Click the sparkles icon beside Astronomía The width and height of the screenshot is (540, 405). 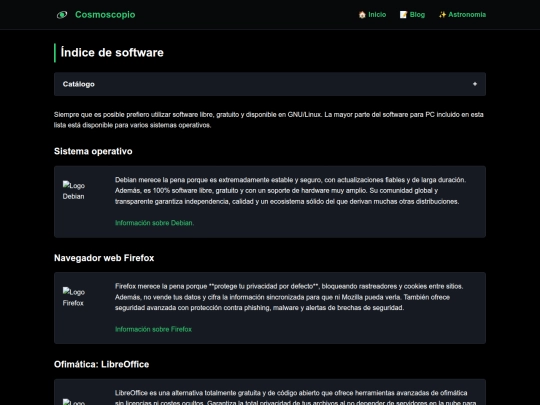pos(442,15)
